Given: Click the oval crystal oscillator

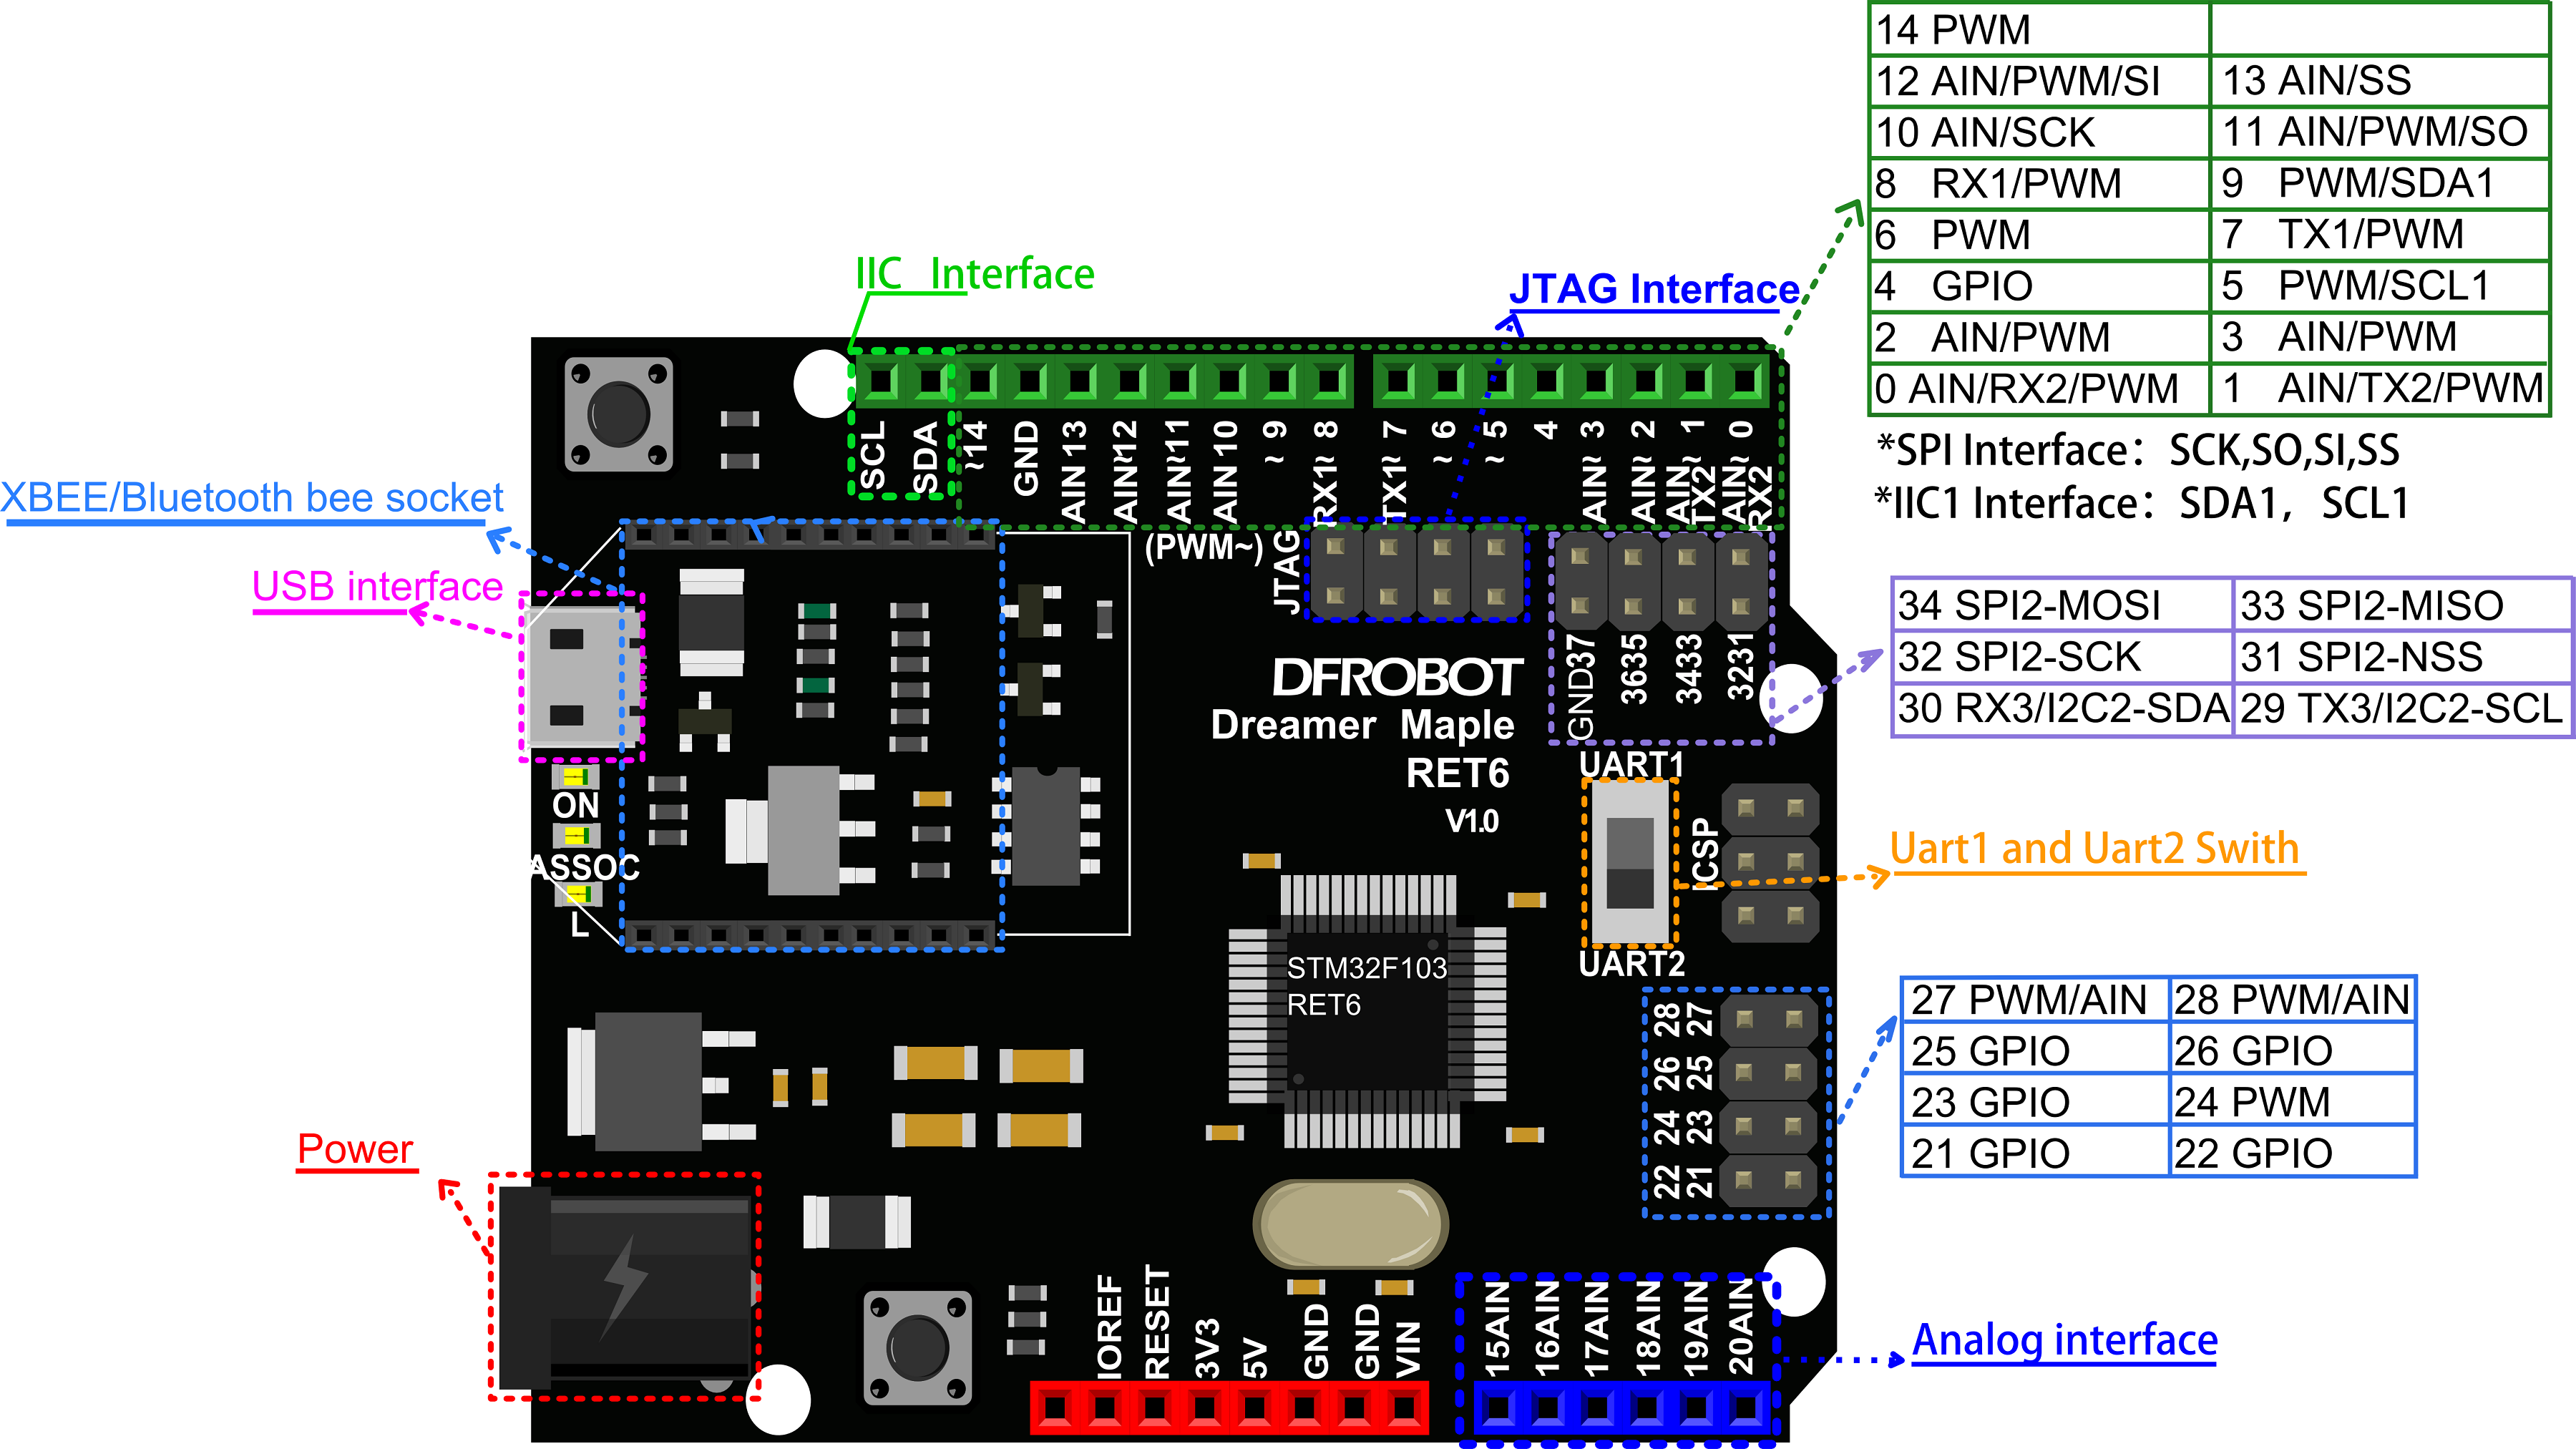Looking at the screenshot, I should tap(1350, 1223).
